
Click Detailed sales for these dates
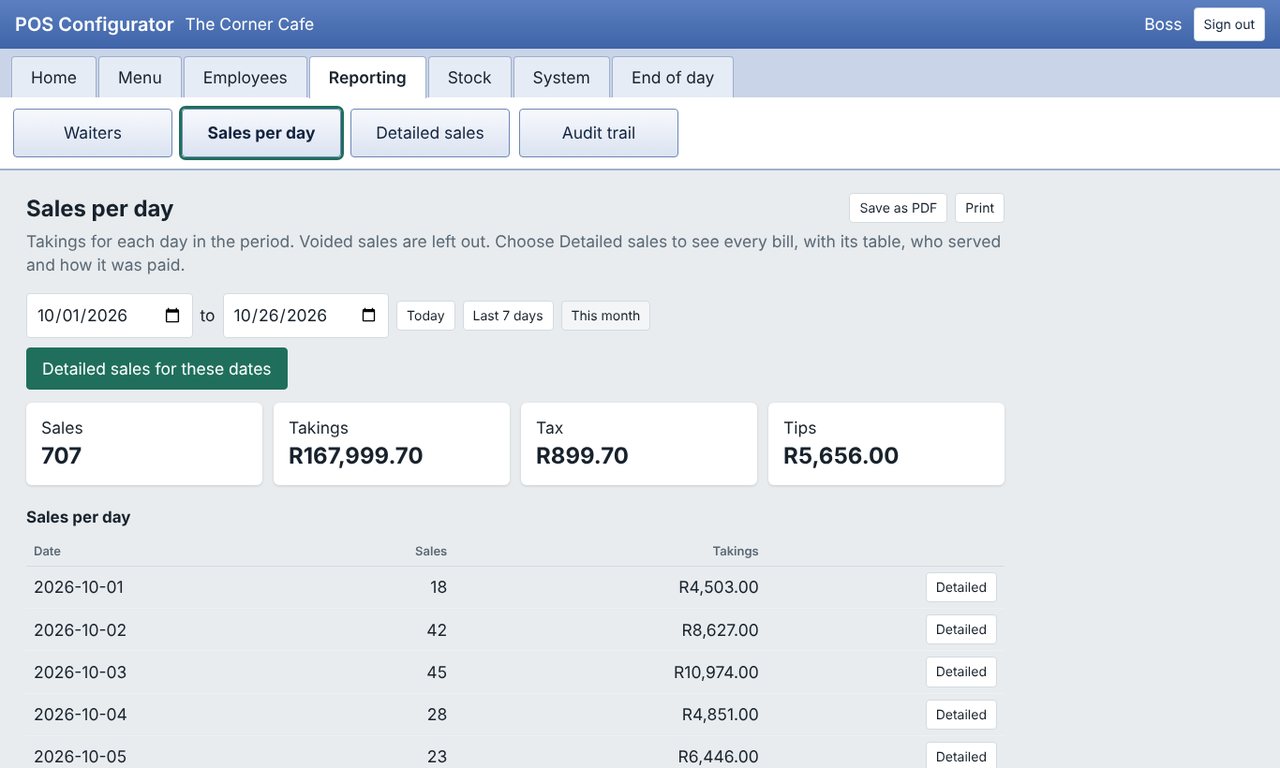(157, 369)
